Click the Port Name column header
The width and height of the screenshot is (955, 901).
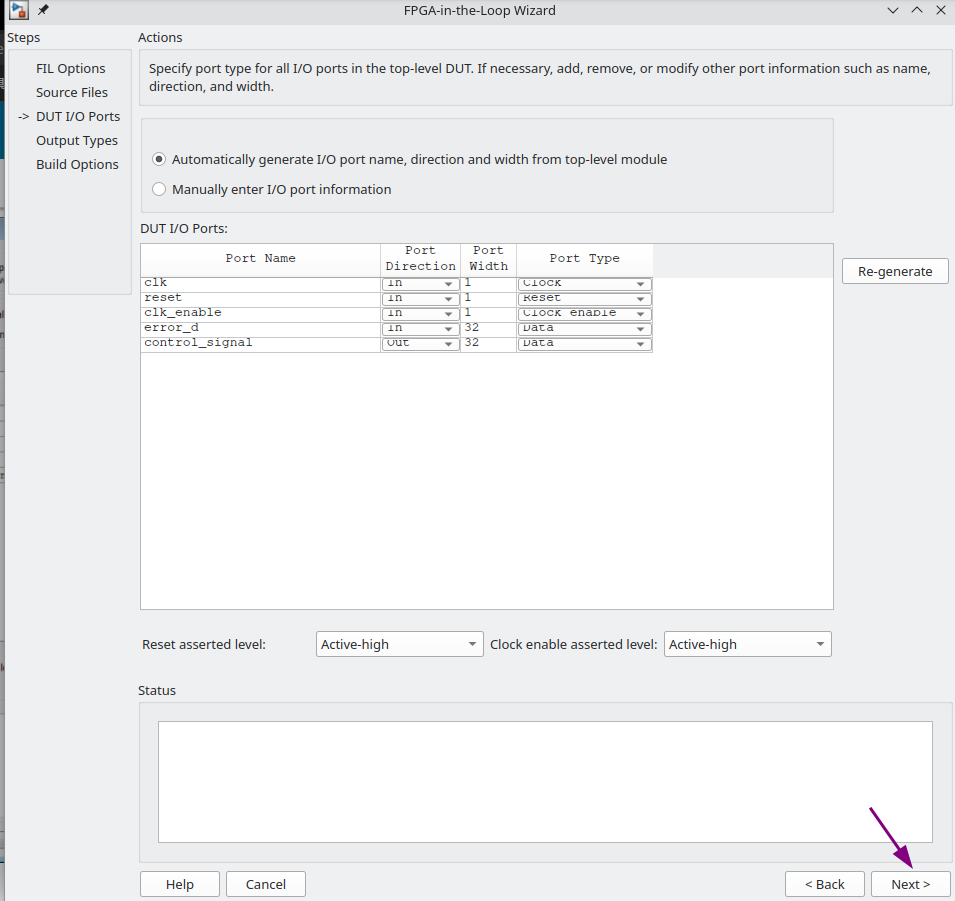(261, 260)
